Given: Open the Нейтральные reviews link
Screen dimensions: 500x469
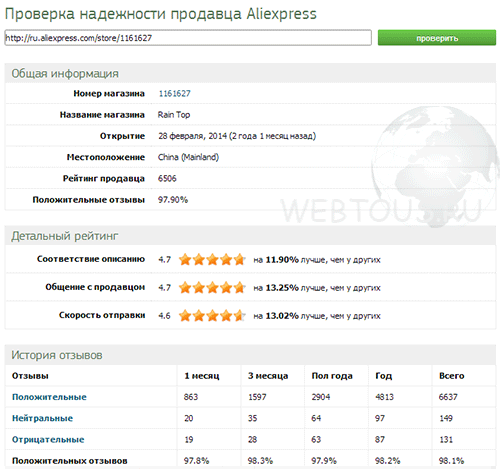Looking at the screenshot, I should point(42,418).
